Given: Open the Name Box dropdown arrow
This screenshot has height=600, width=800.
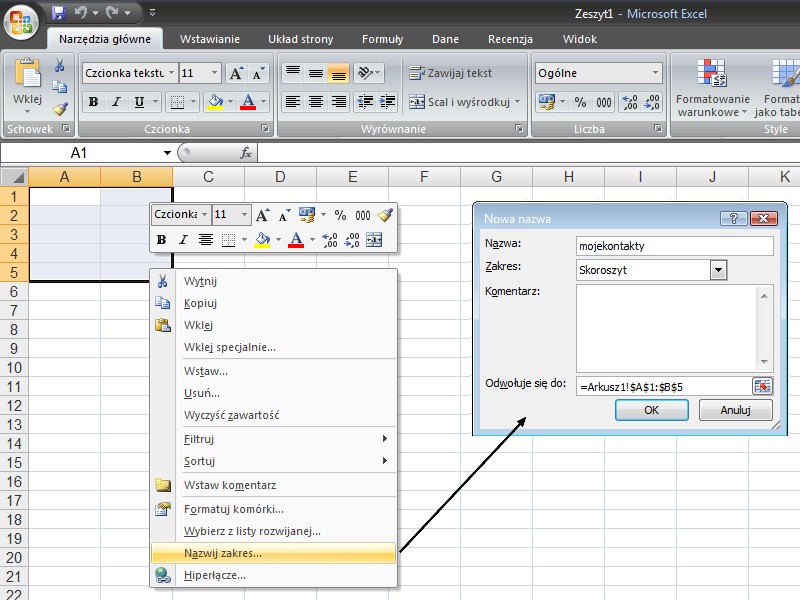Looking at the screenshot, I should click(x=167, y=153).
